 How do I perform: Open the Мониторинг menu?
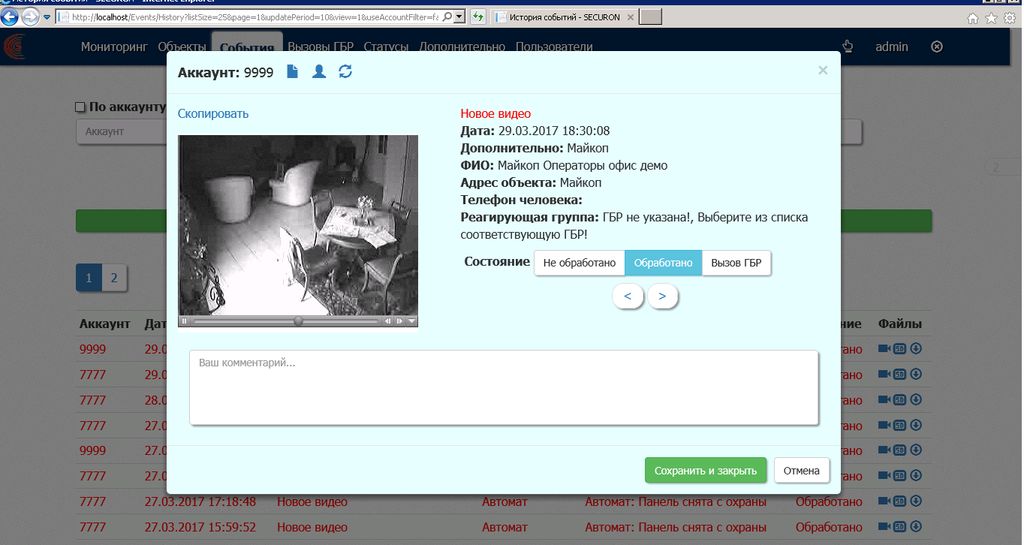click(114, 46)
